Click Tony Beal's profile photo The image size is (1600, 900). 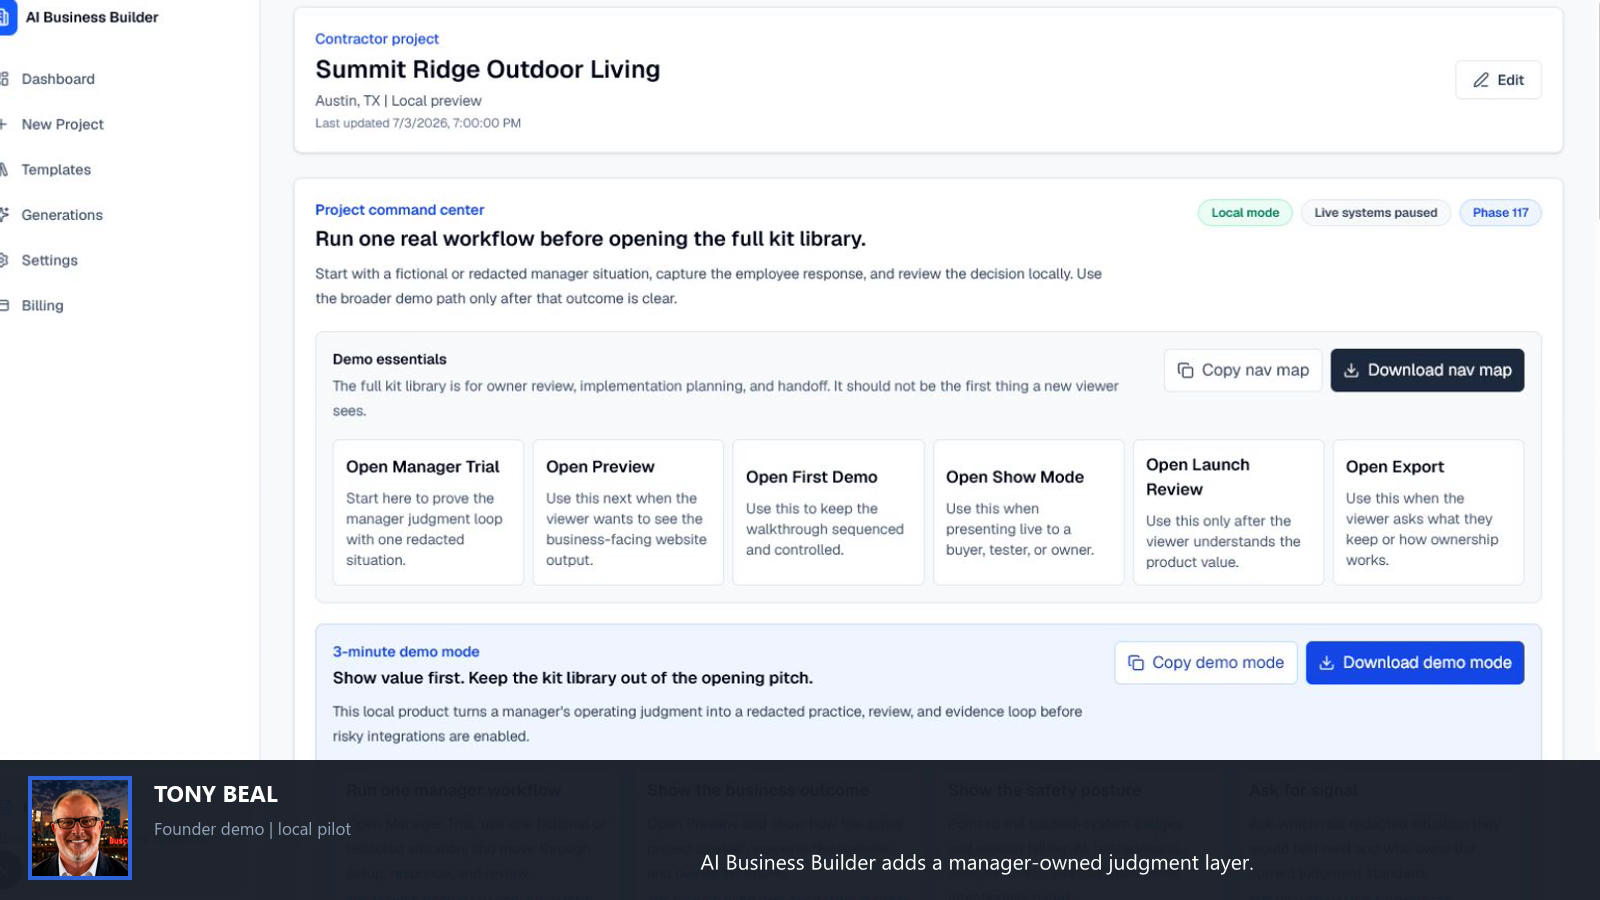pyautogui.click(x=80, y=828)
